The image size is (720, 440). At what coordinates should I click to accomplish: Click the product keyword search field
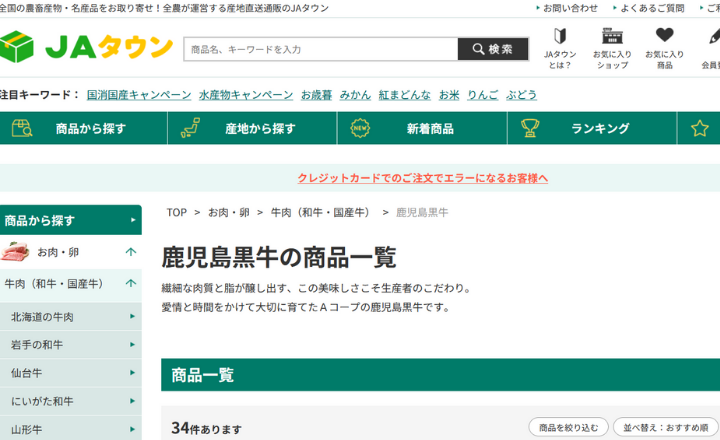pos(320,49)
